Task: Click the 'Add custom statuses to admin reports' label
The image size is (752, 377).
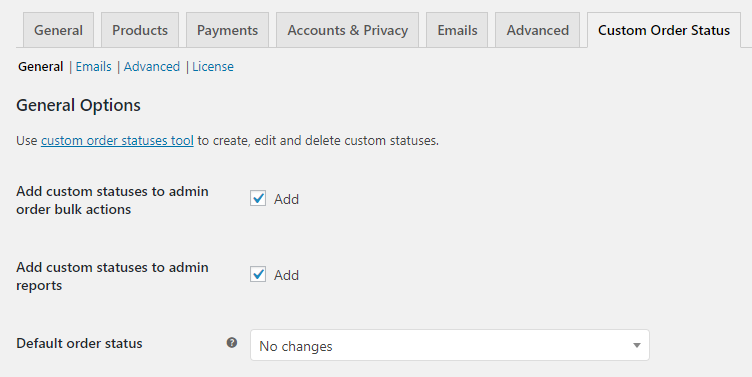Action: (112, 276)
